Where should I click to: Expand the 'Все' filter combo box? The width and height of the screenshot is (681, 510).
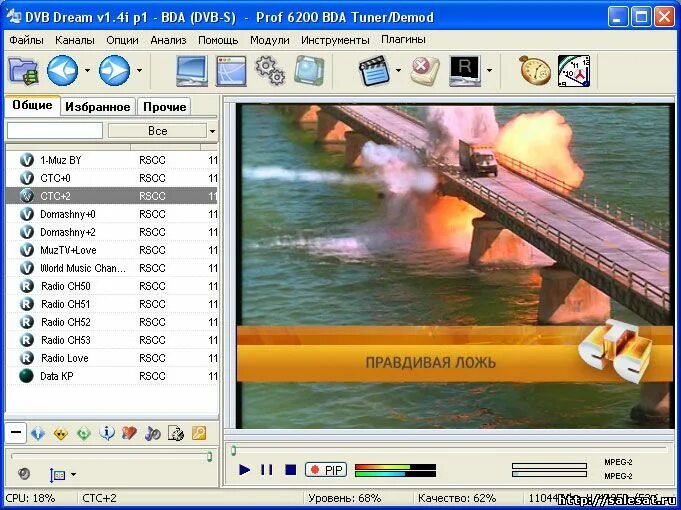[x=212, y=131]
